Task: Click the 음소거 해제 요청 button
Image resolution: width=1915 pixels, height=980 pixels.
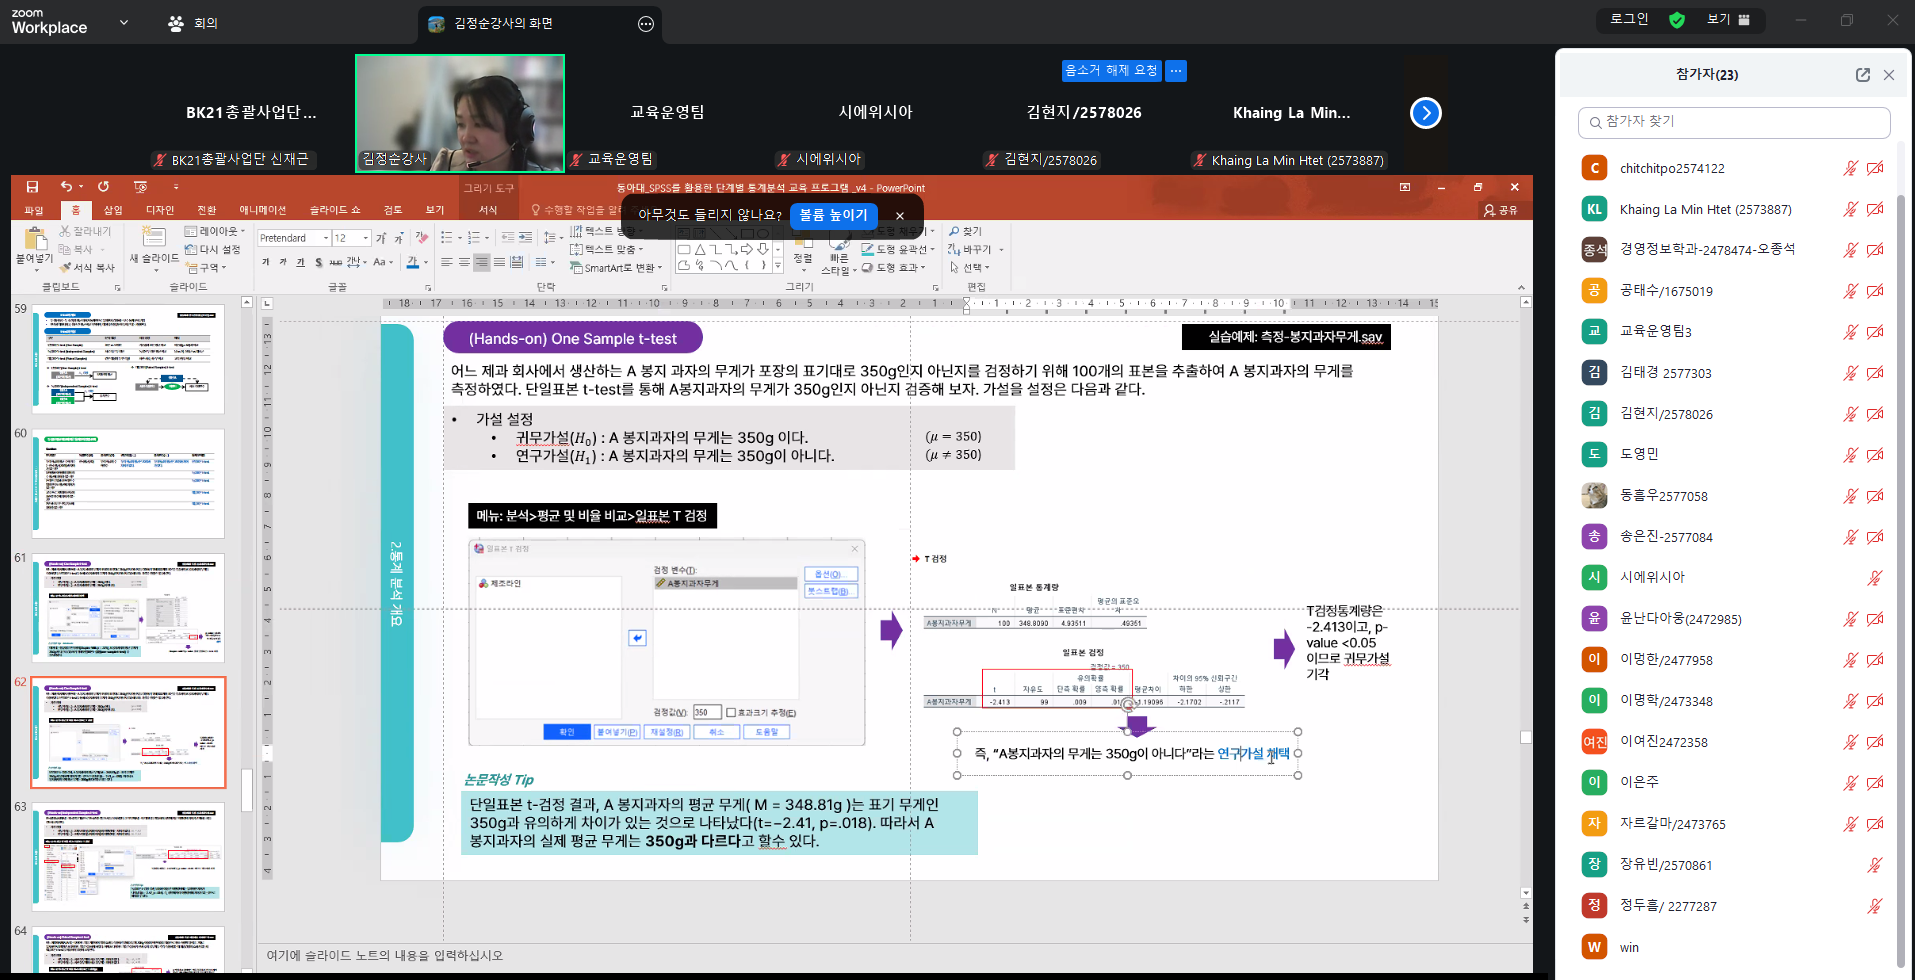Action: [x=1110, y=71]
